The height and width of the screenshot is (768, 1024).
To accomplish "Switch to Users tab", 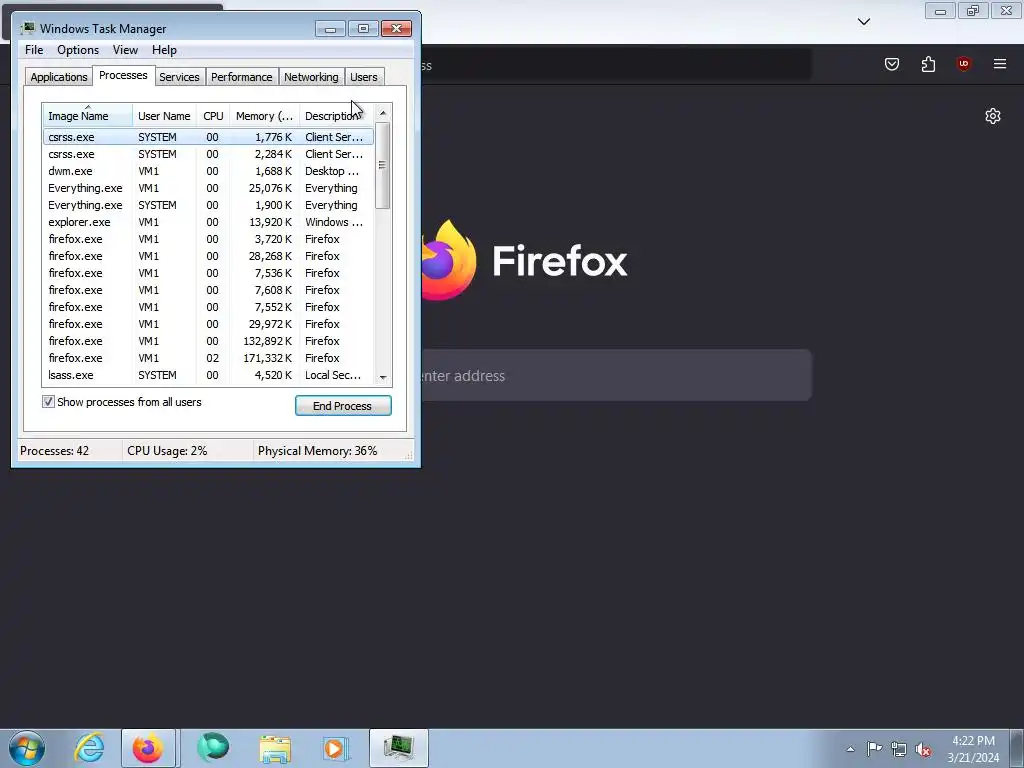I will point(363,77).
